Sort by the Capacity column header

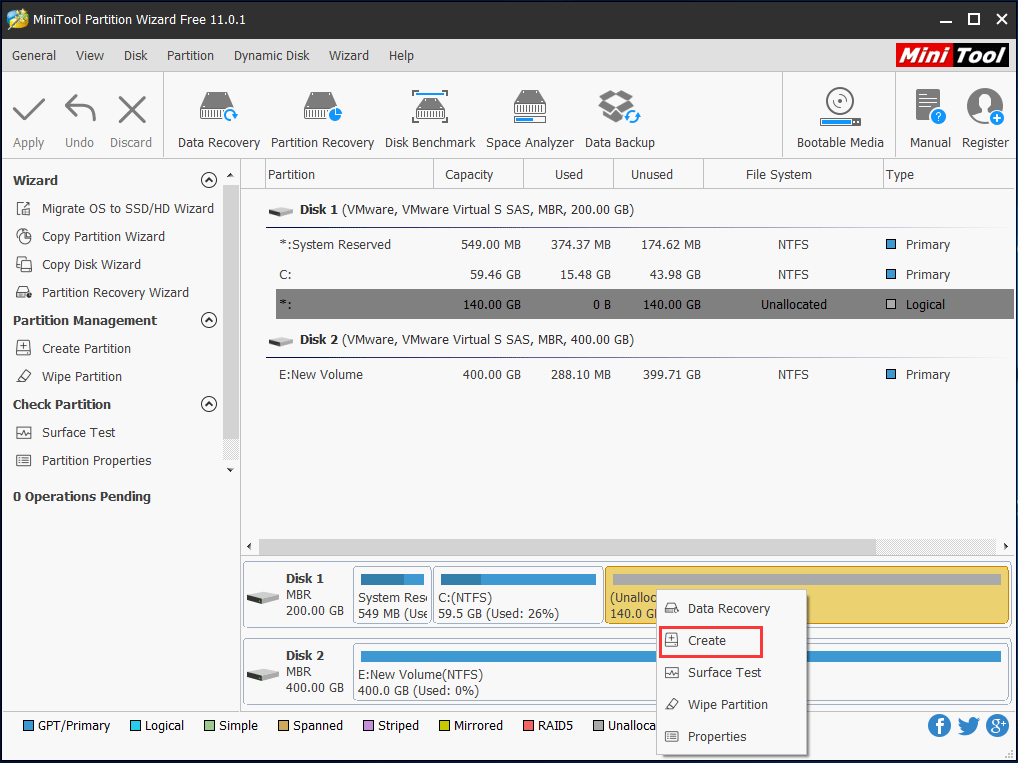[478, 174]
